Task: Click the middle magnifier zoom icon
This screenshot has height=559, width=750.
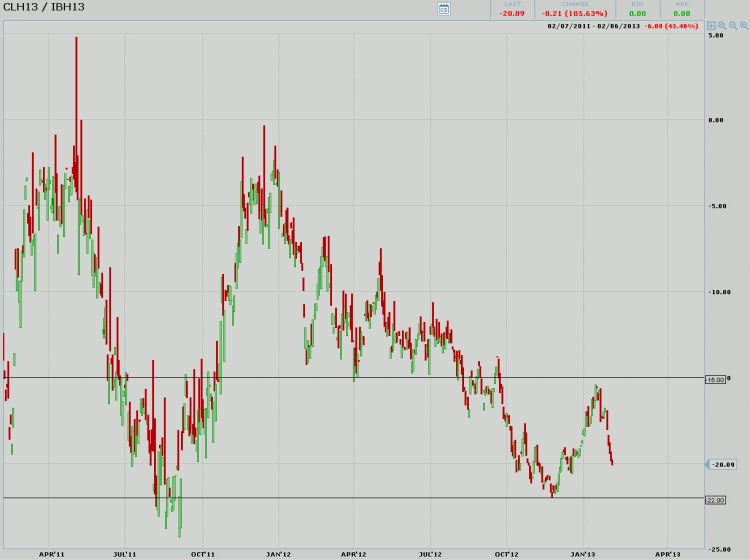Action: tap(733, 26)
